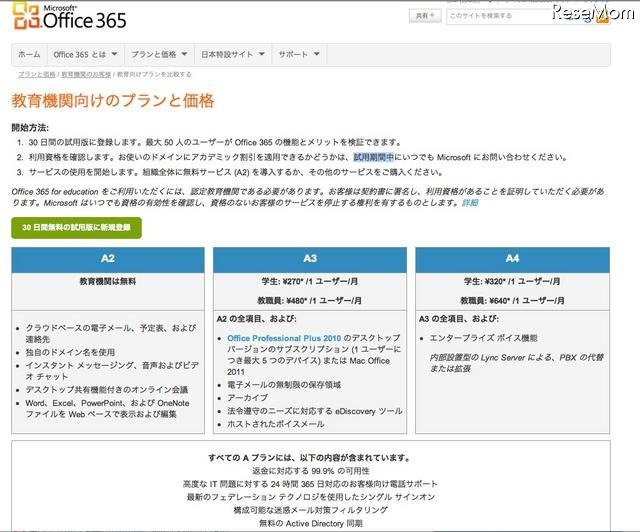Expand the プランと価格 dropdown menu
640x532 pixels.
click(x=159, y=54)
